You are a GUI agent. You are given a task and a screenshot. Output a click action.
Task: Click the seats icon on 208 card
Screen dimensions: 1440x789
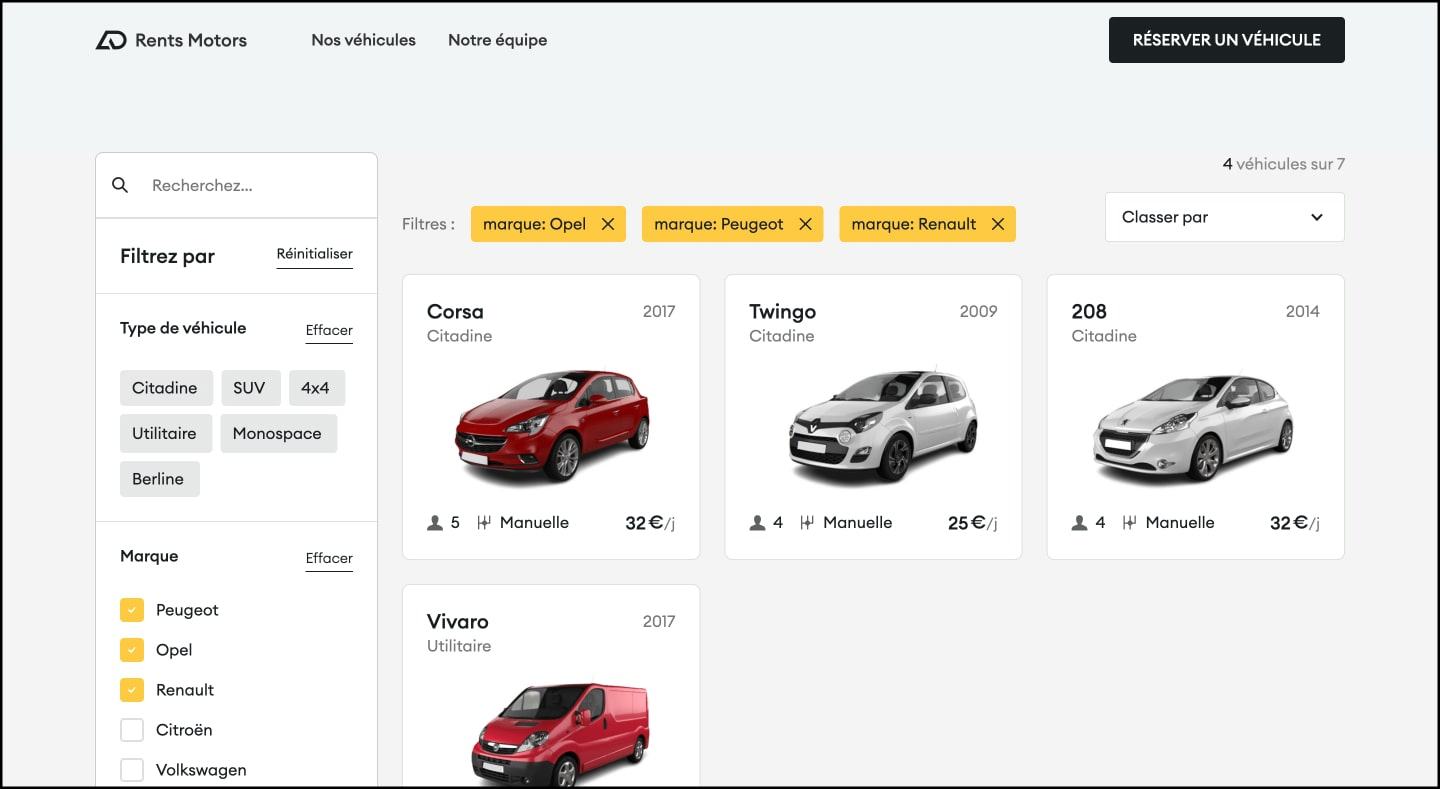tap(1079, 522)
